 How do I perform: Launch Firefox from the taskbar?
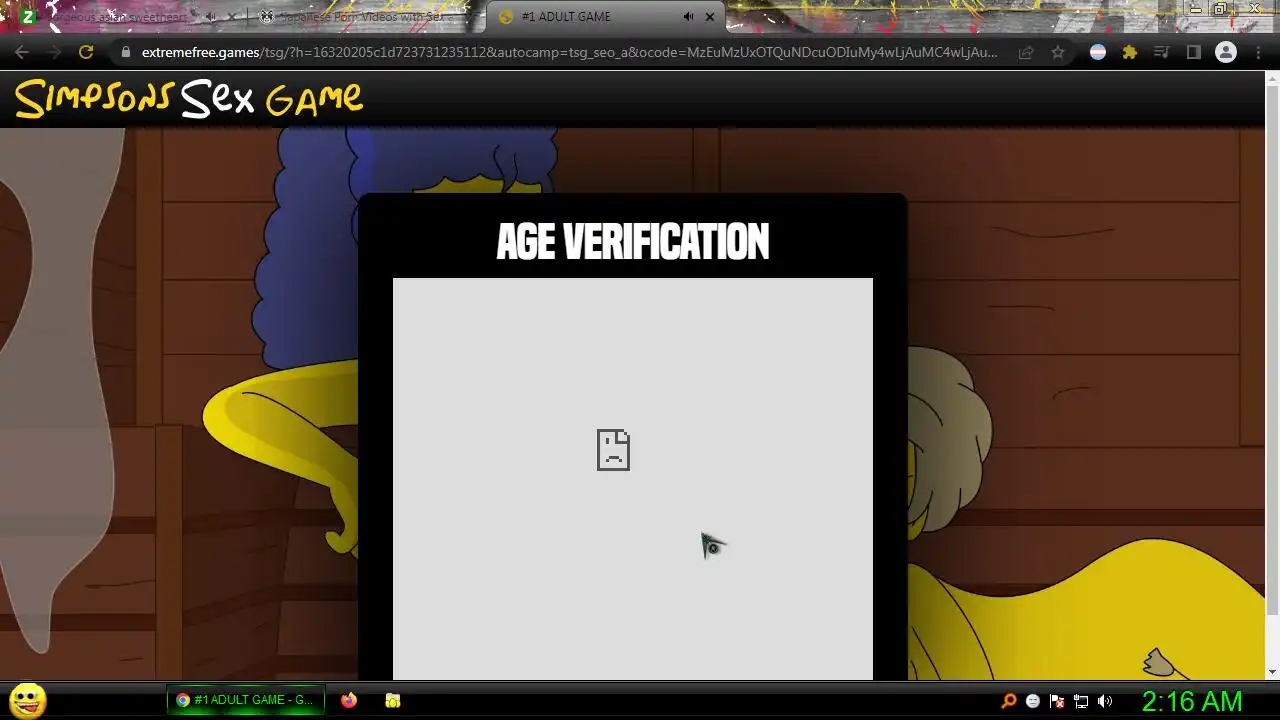click(348, 700)
